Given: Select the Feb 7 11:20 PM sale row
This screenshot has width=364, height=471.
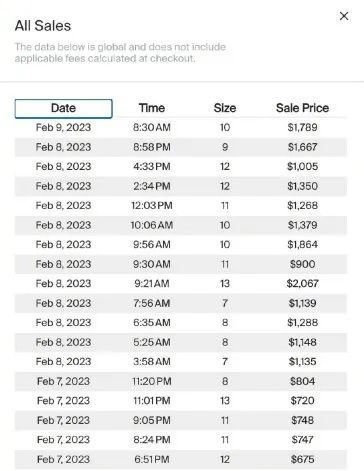Looking at the screenshot, I should coord(181,381).
